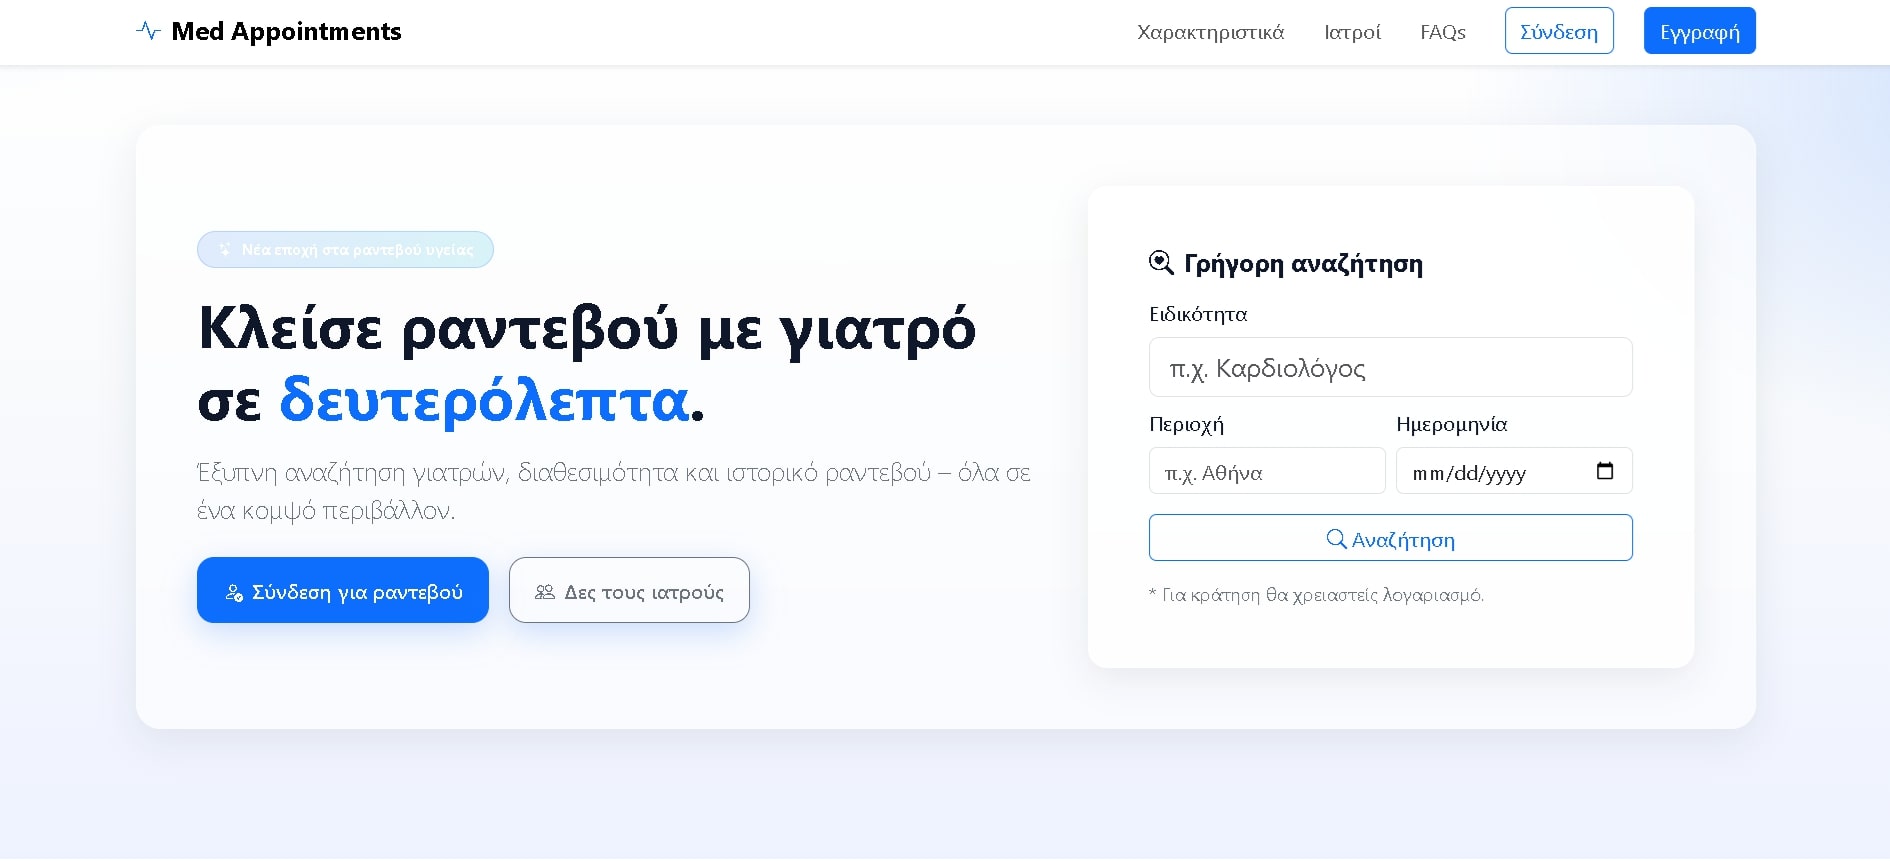This screenshot has width=1890, height=861.
Task: Open the calendar picker in Ημερομηνία
Action: pyautogui.click(x=1605, y=471)
